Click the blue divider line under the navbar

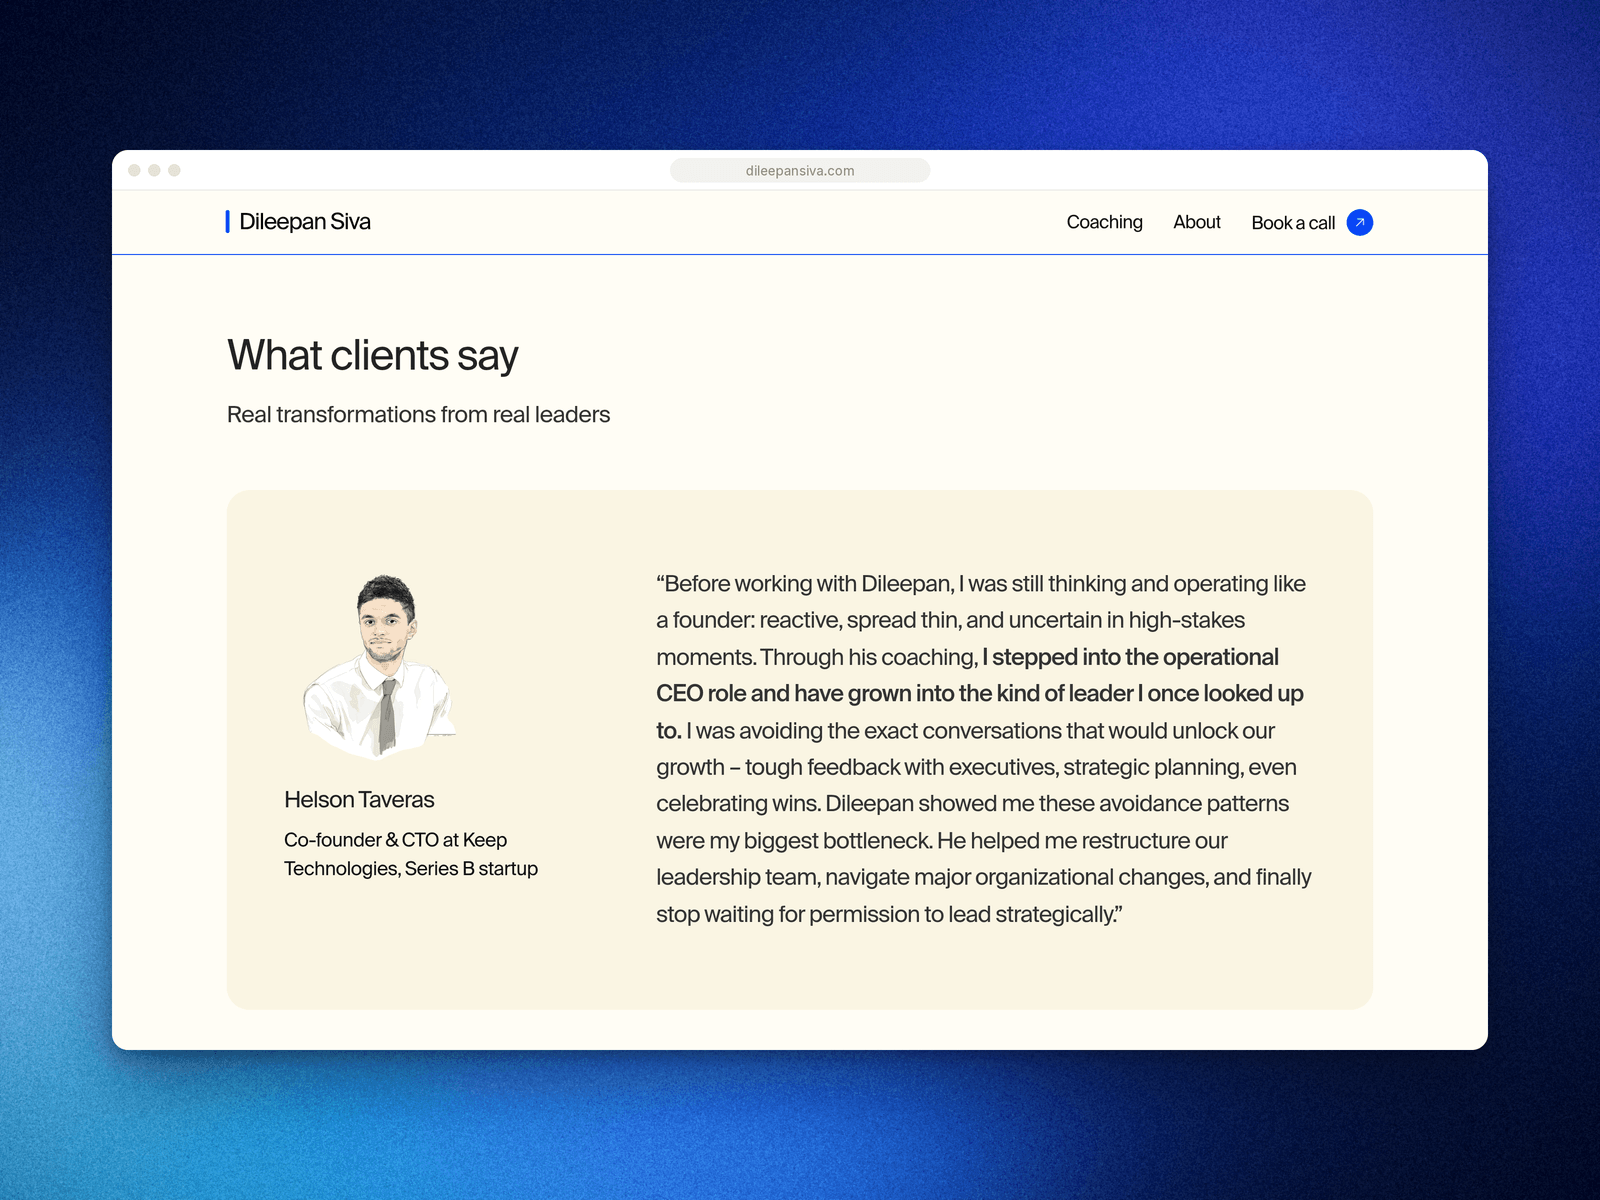[800, 254]
